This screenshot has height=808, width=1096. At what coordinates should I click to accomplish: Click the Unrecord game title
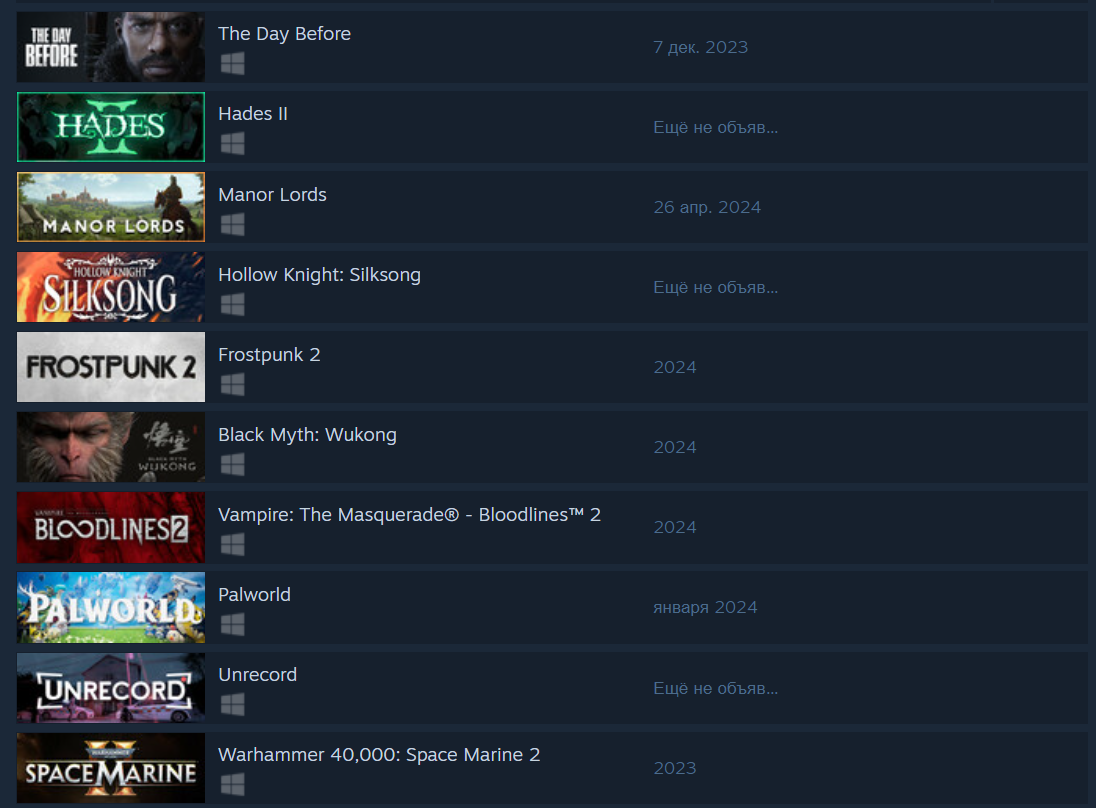[x=257, y=675]
